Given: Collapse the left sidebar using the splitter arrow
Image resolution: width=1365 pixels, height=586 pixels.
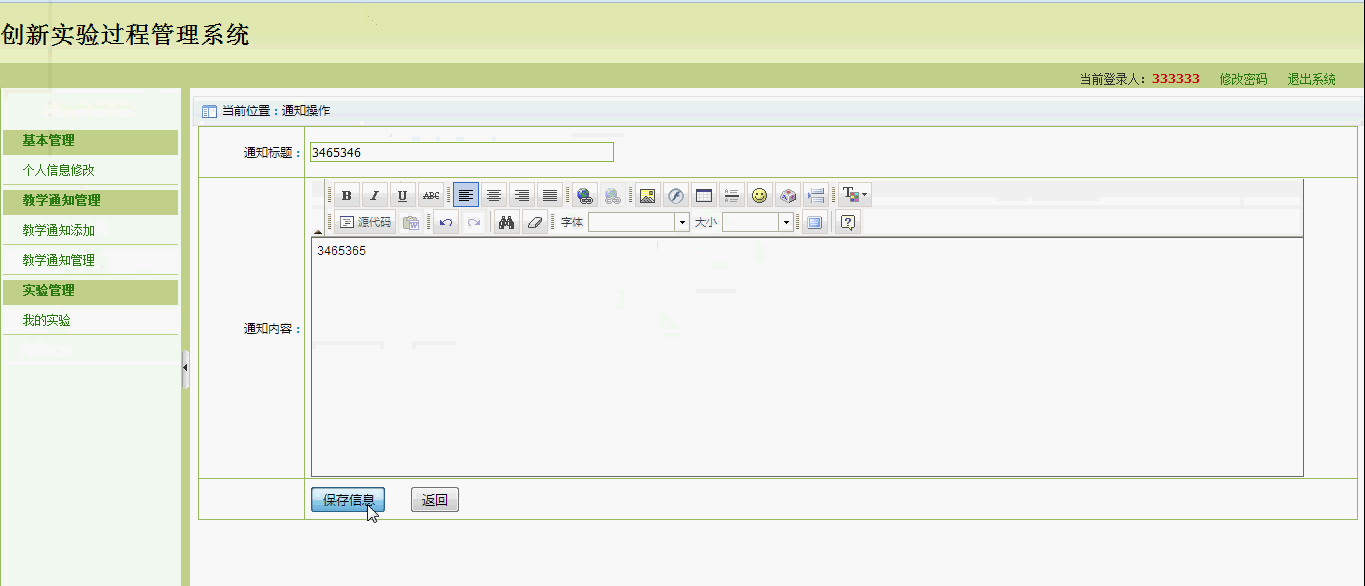Looking at the screenshot, I should [x=185, y=370].
